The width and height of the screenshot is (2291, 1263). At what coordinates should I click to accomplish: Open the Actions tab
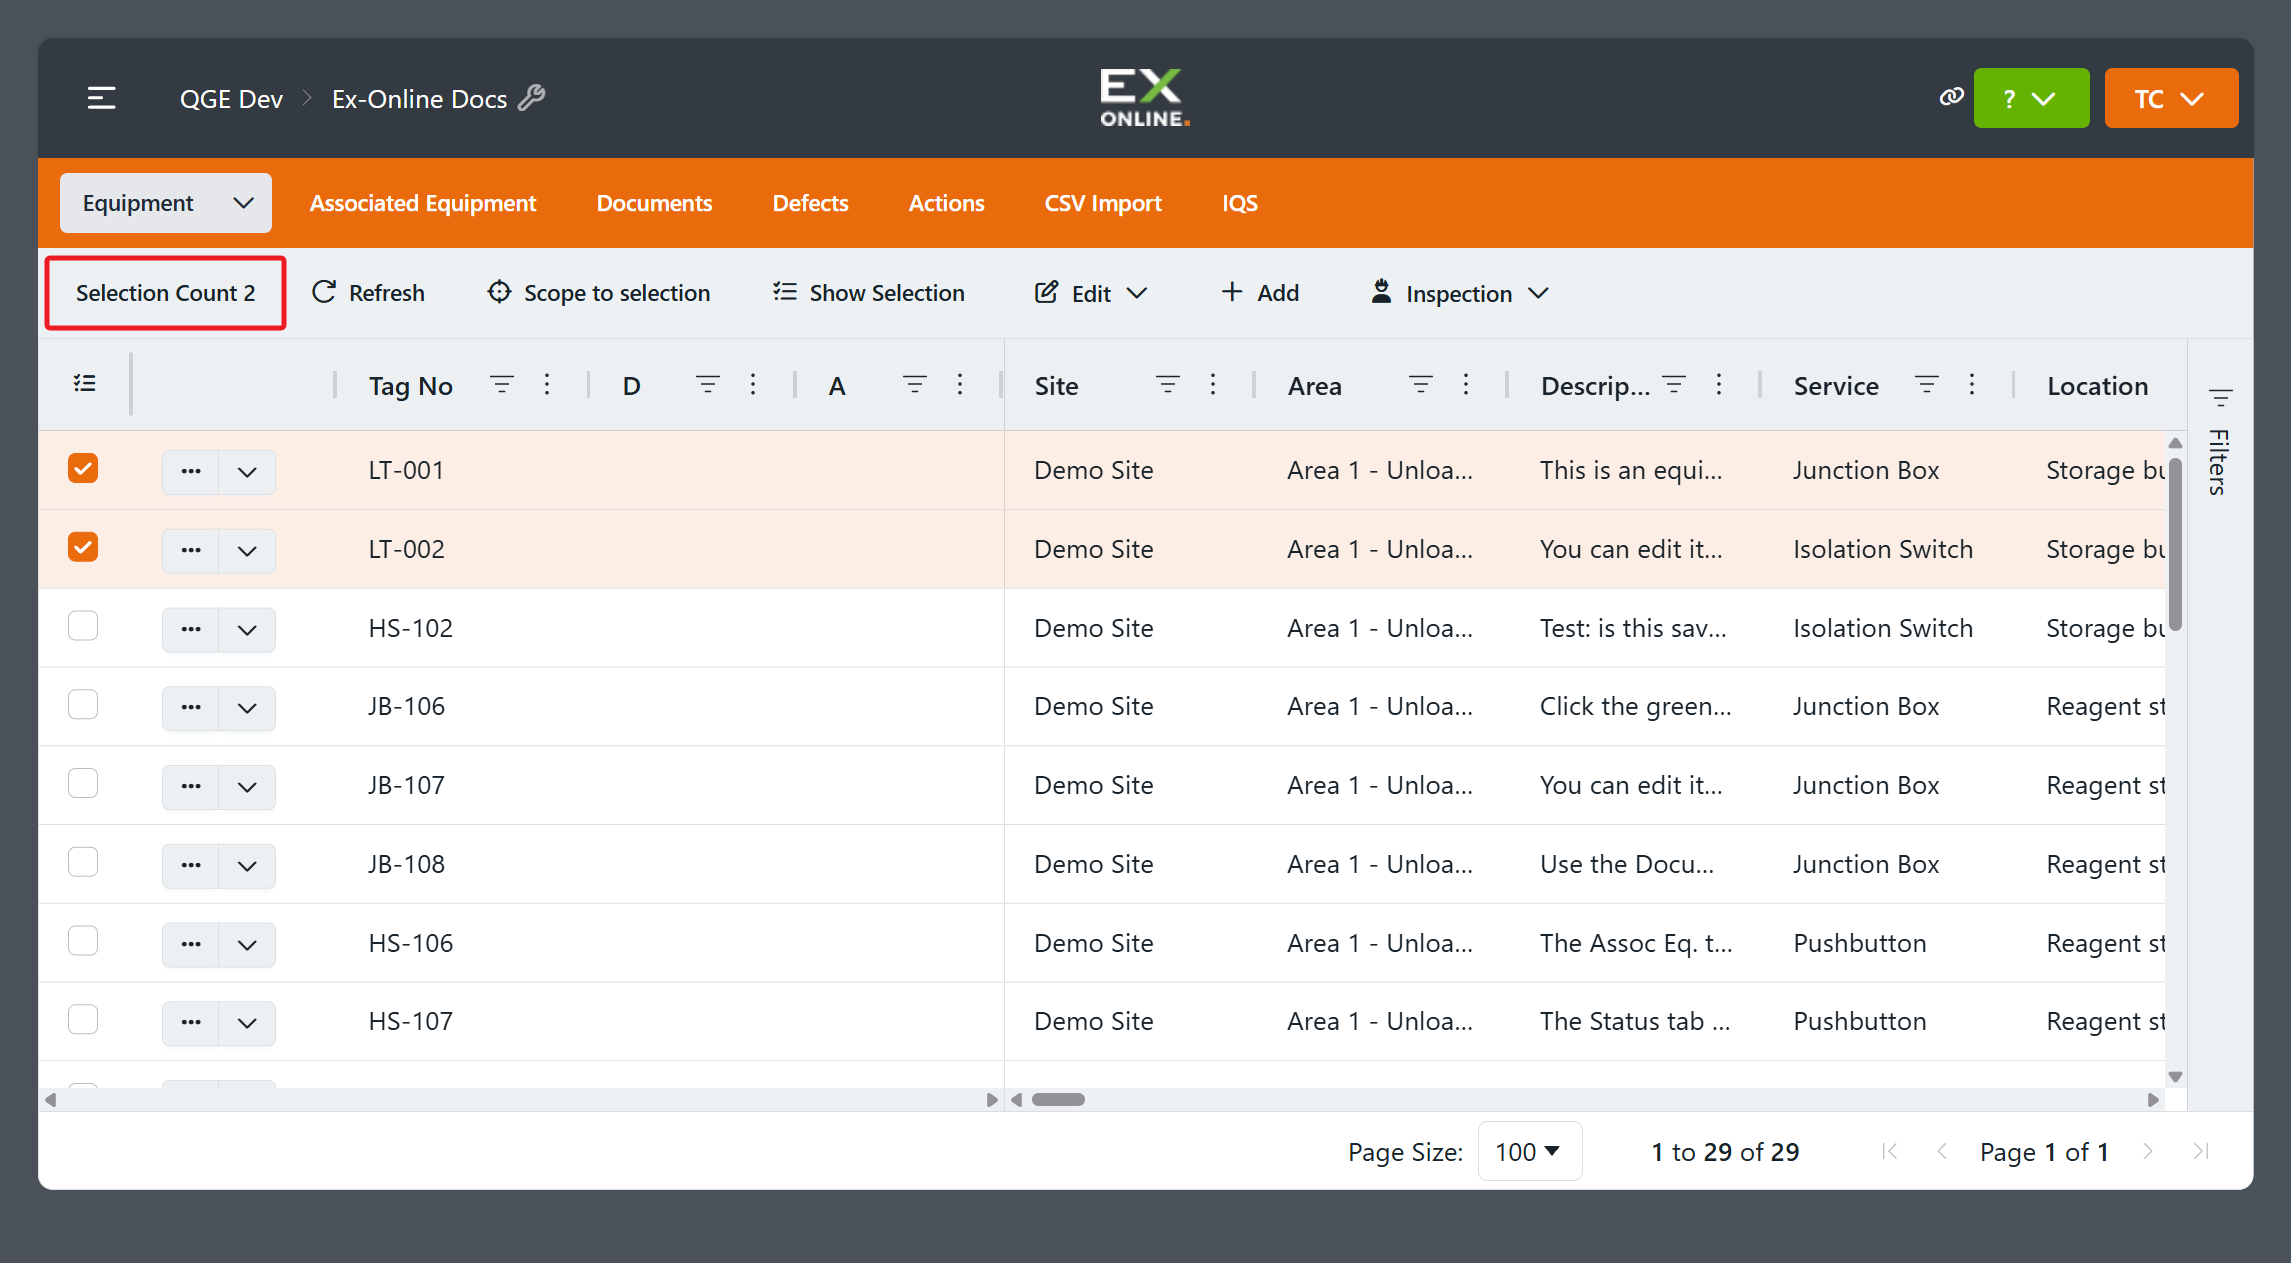point(946,203)
